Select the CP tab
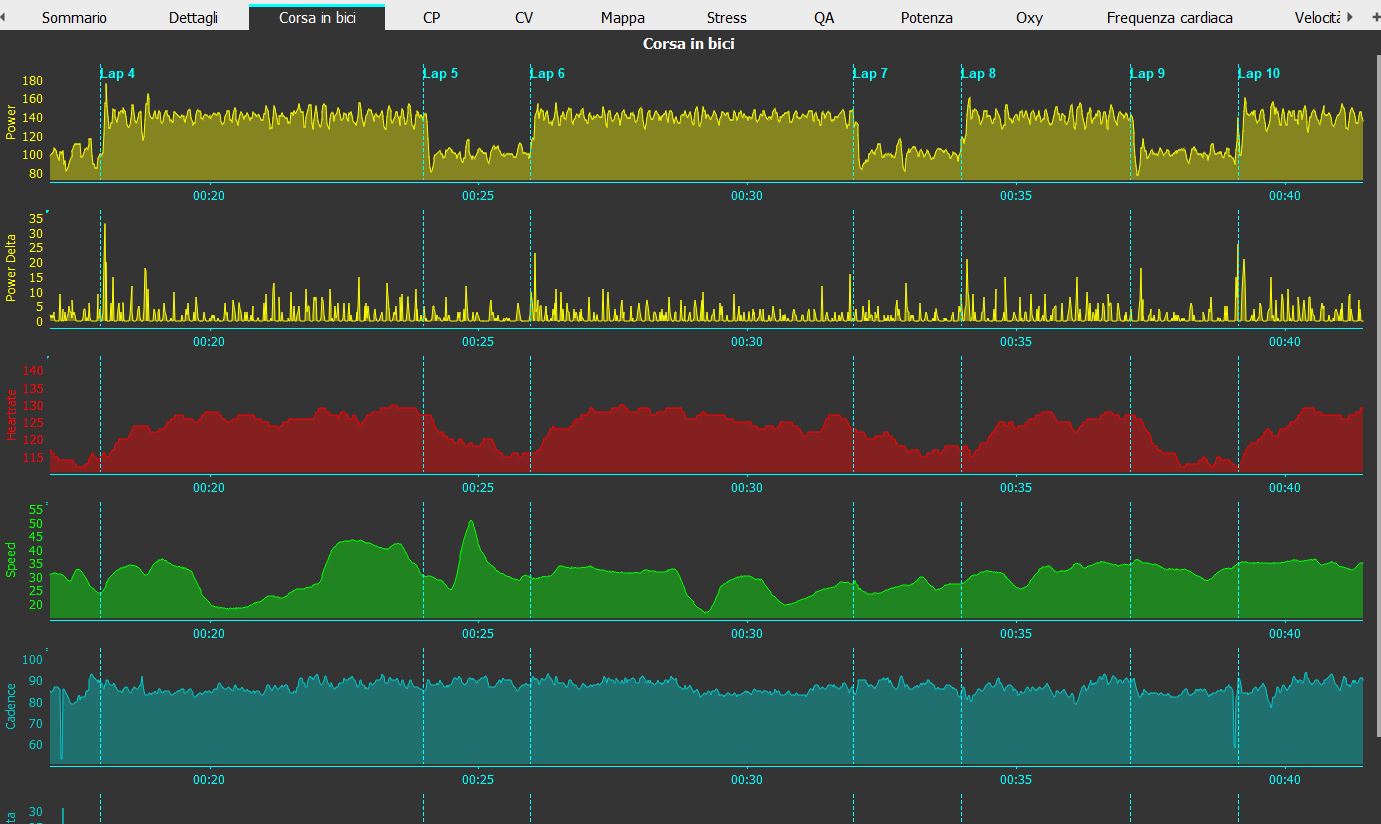The width and height of the screenshot is (1381, 824). pyautogui.click(x=431, y=17)
